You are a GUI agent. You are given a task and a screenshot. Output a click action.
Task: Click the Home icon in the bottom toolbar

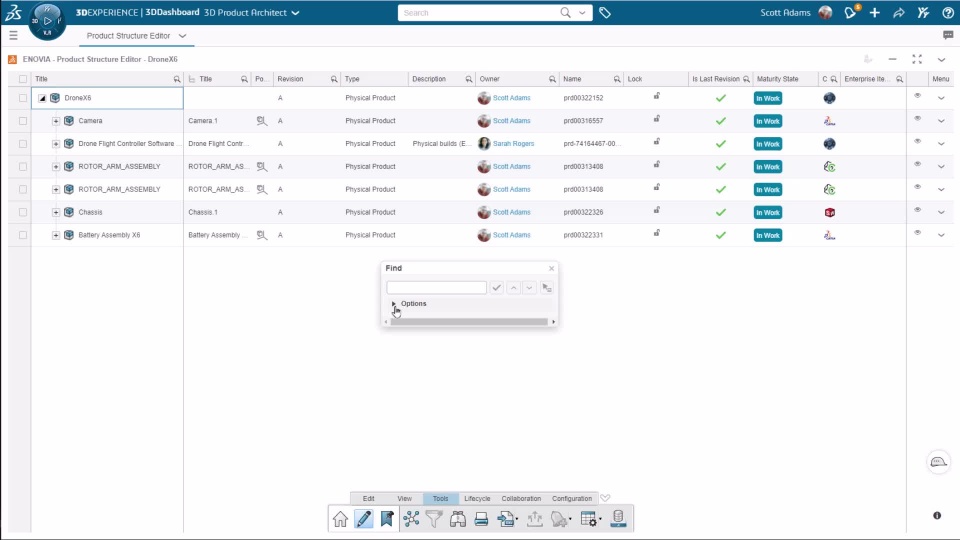[340, 519]
